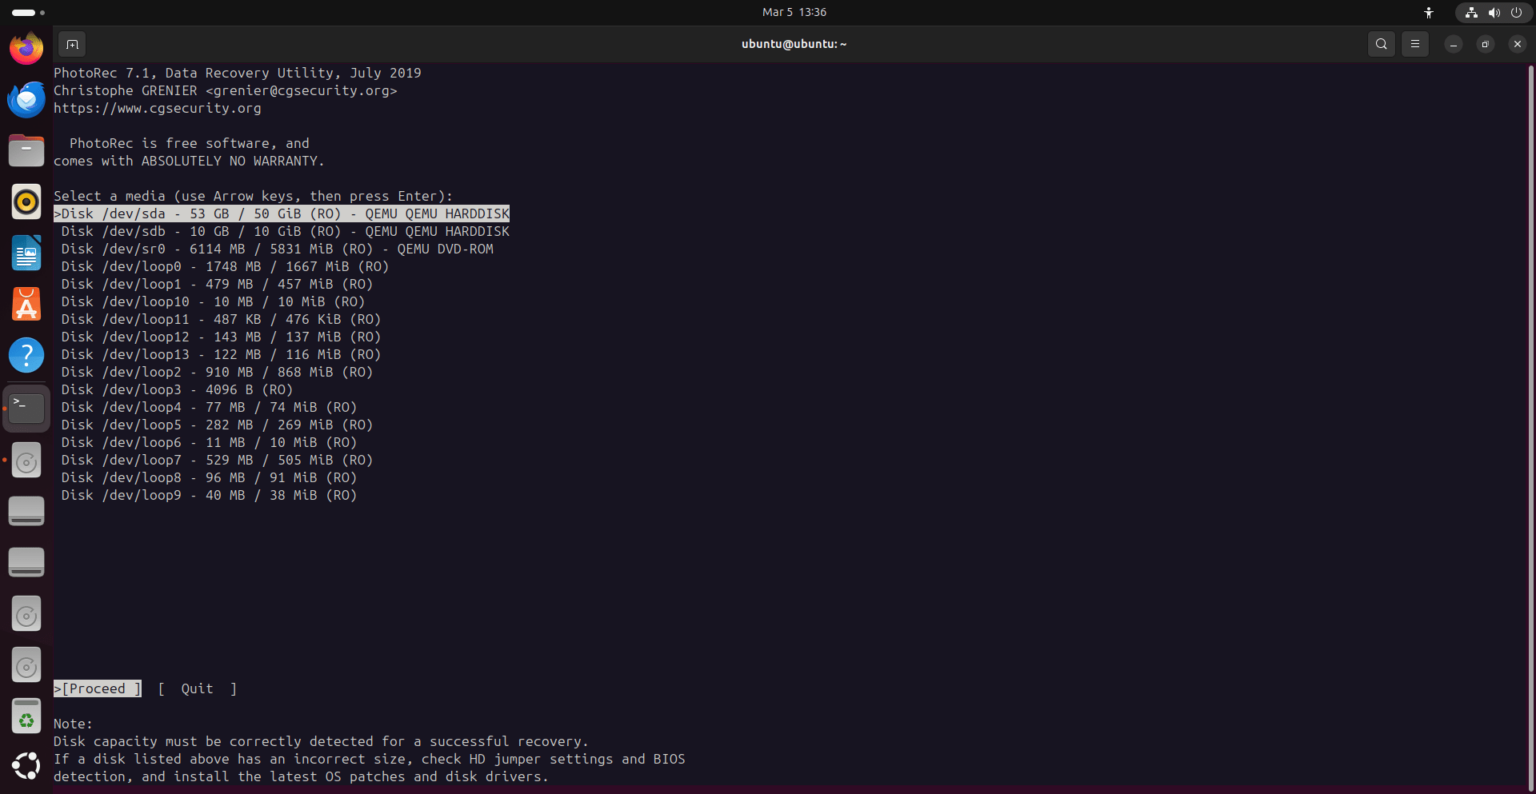Viewport: 1536px width, 794px height.
Task: Open the accessibility menu in the top bar
Action: point(1429,13)
